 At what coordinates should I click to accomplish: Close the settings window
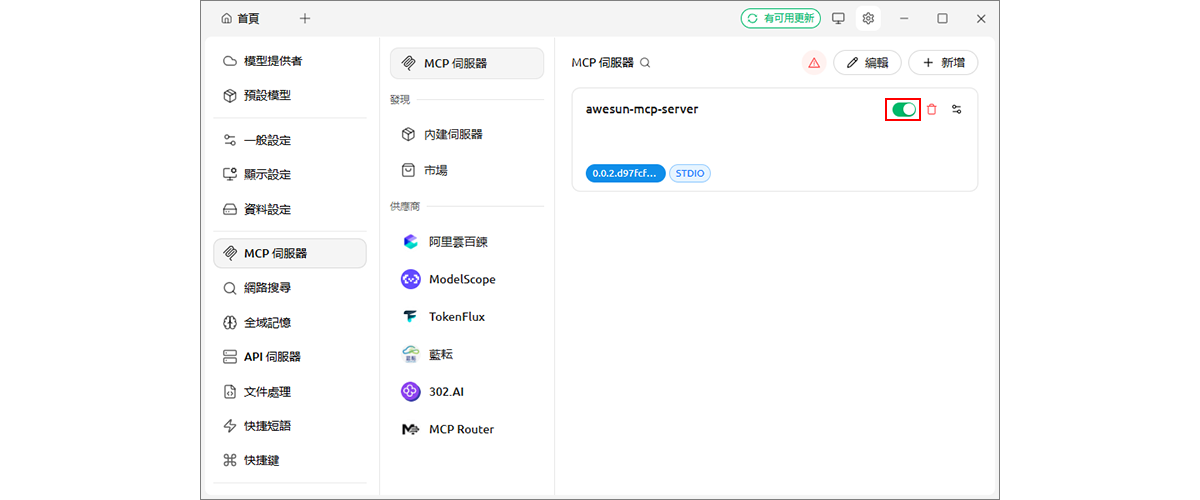click(981, 18)
